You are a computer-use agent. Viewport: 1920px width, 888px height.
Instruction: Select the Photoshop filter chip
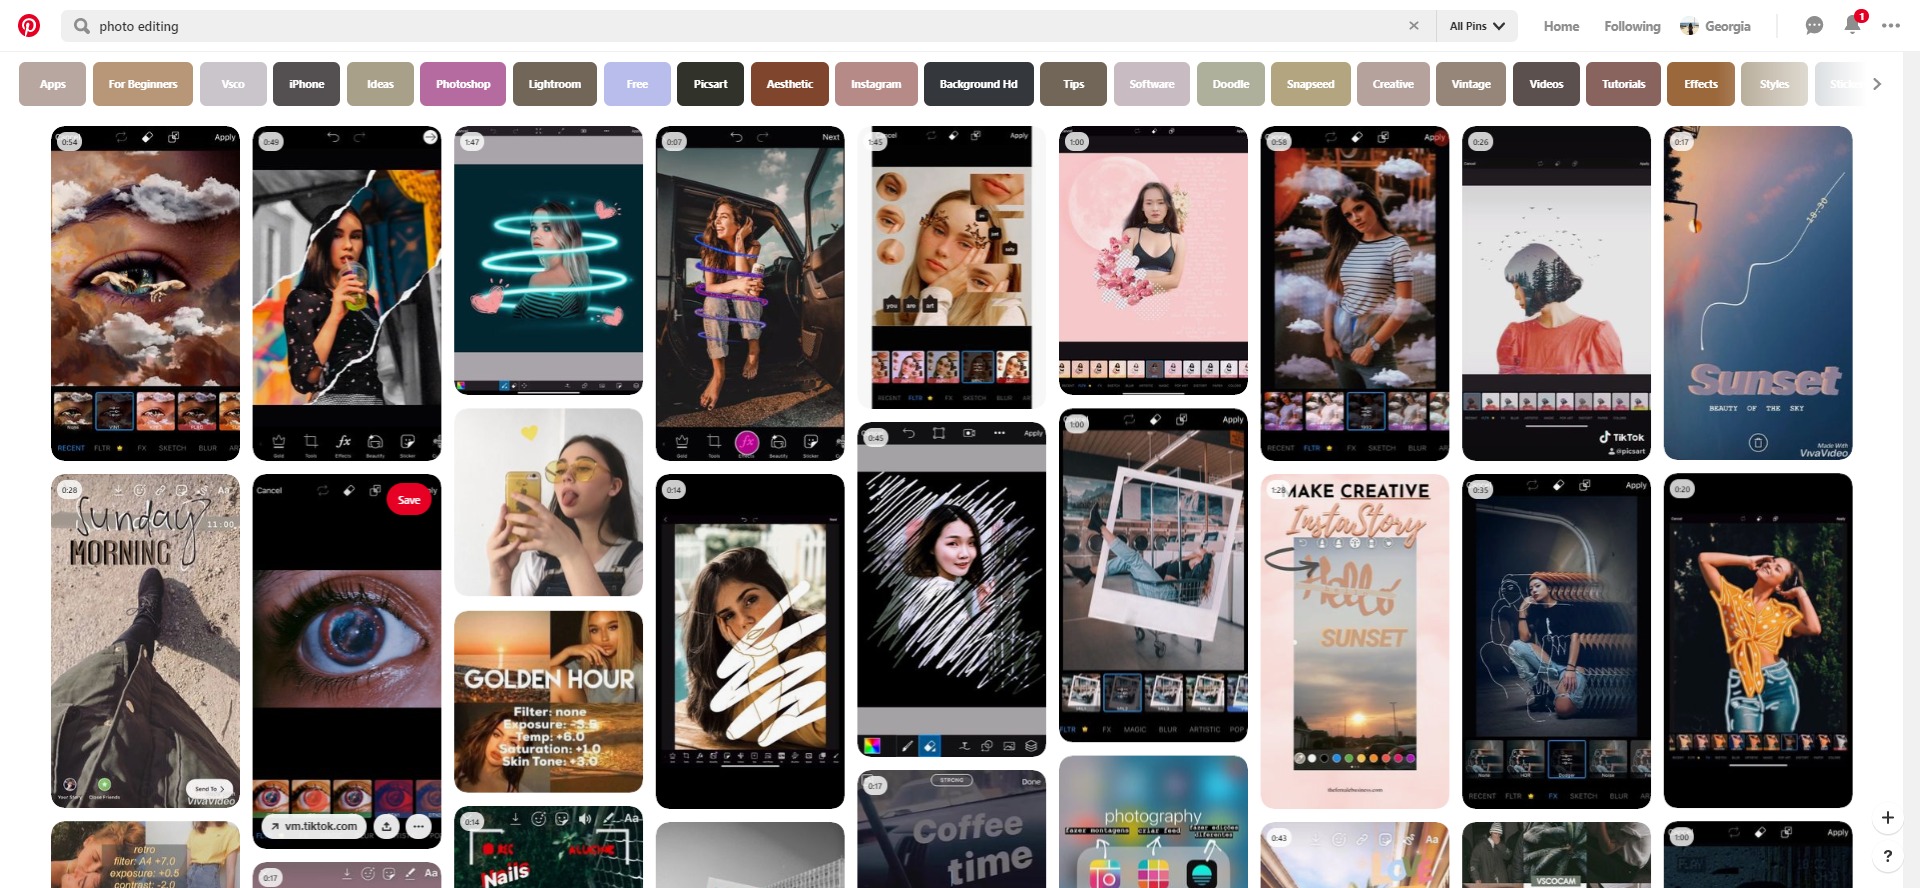pyautogui.click(x=463, y=84)
